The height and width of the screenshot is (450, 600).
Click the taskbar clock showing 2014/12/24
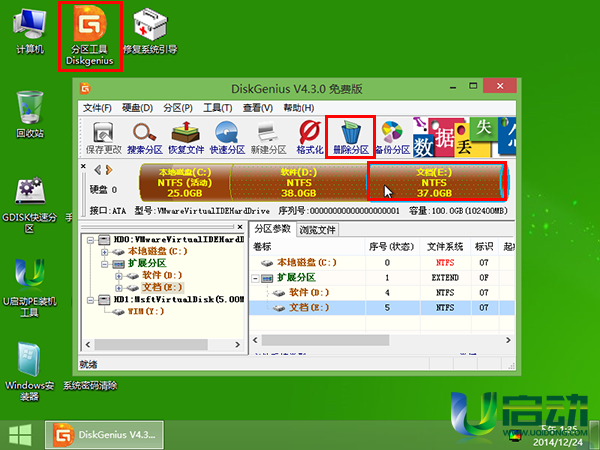click(x=559, y=436)
